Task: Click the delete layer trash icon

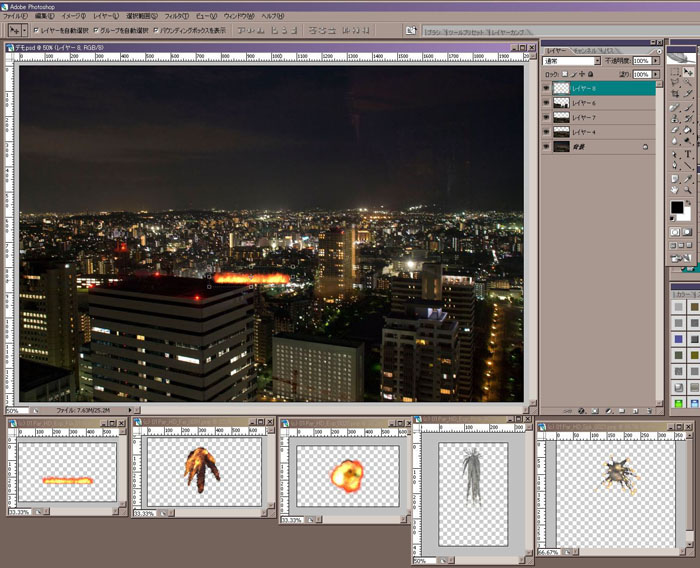Action: point(650,410)
